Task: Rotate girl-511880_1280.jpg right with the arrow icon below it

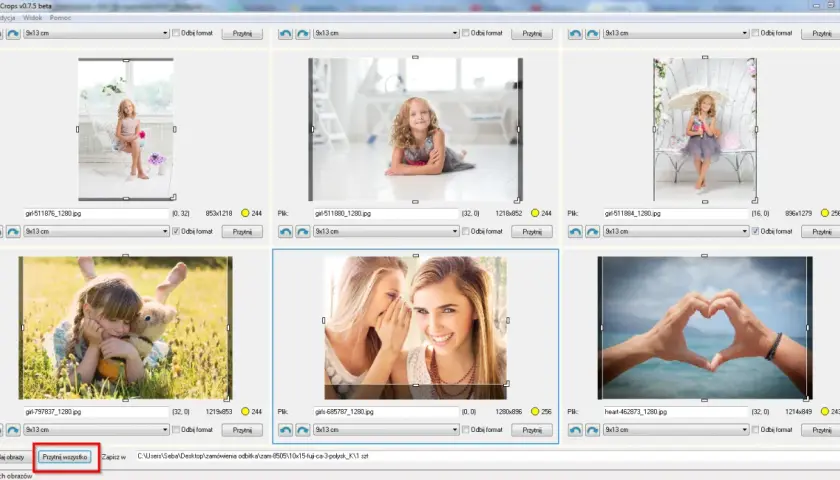Action: tap(303, 231)
